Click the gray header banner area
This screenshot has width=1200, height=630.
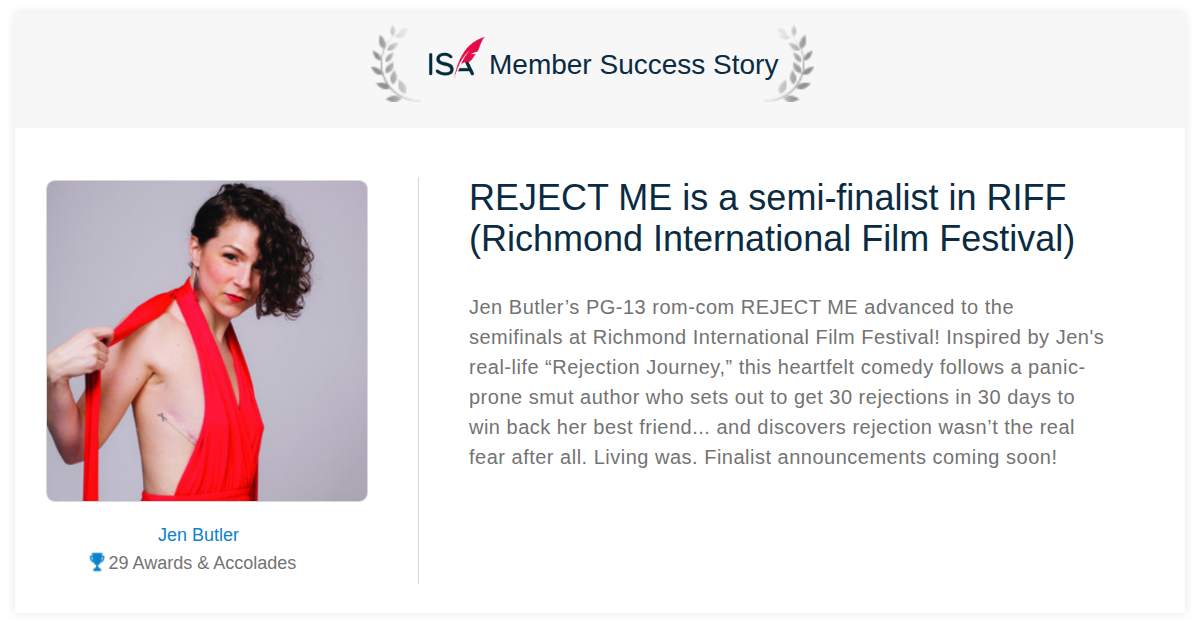pyautogui.click(x=600, y=71)
